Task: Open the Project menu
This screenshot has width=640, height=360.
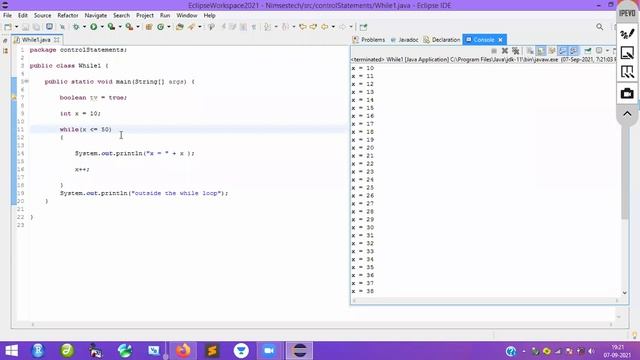Action: 145,16
